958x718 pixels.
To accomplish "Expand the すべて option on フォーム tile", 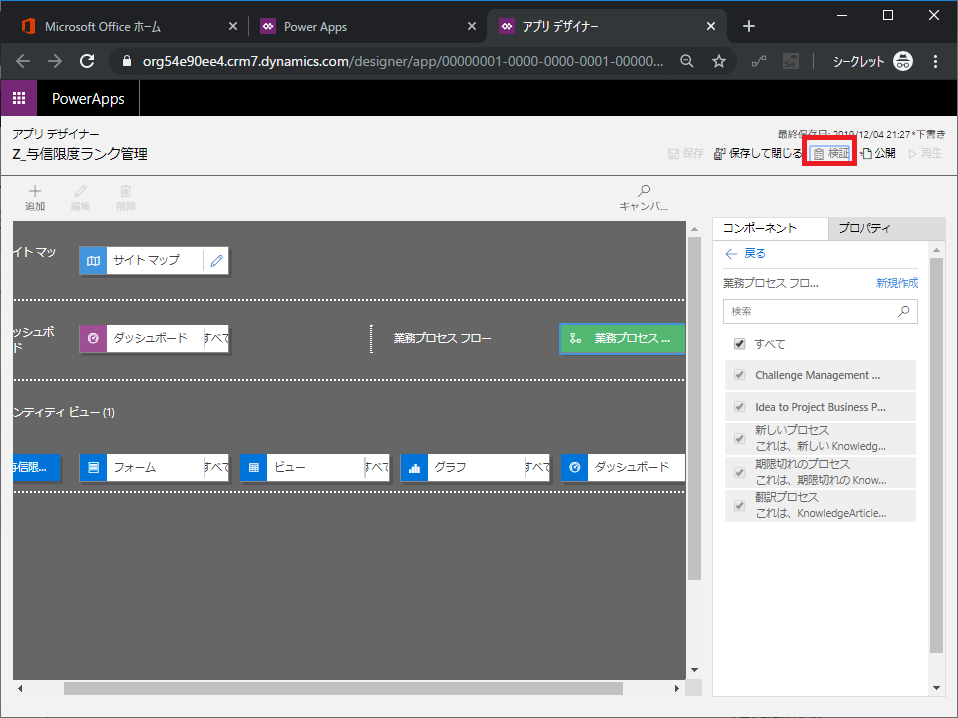I will (216, 467).
